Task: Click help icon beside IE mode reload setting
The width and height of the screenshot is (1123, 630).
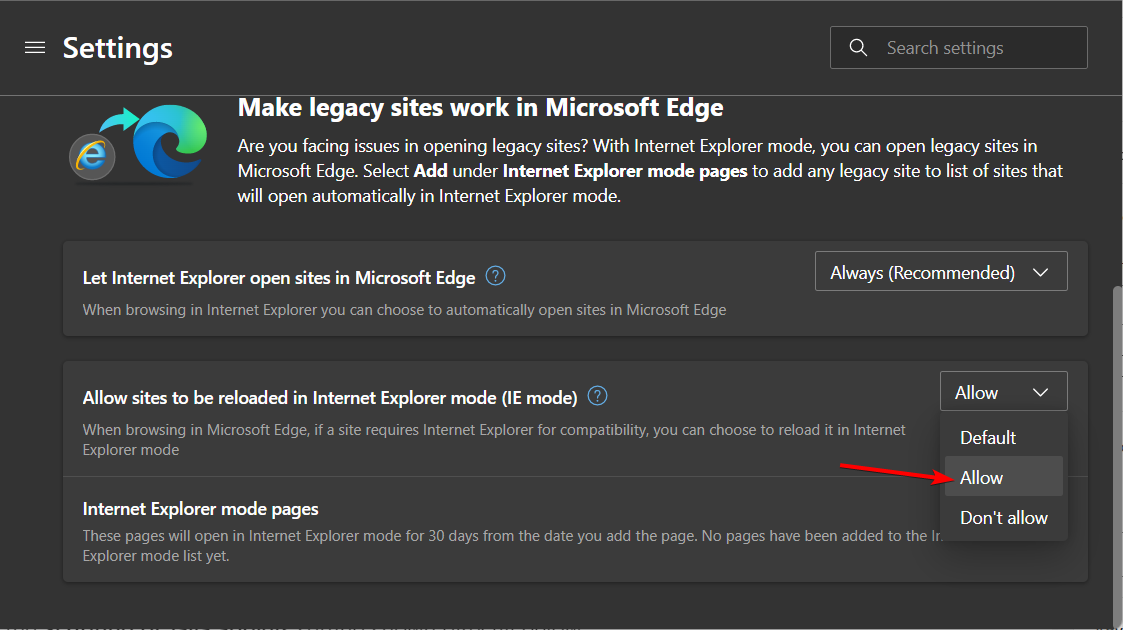Action: pos(597,396)
